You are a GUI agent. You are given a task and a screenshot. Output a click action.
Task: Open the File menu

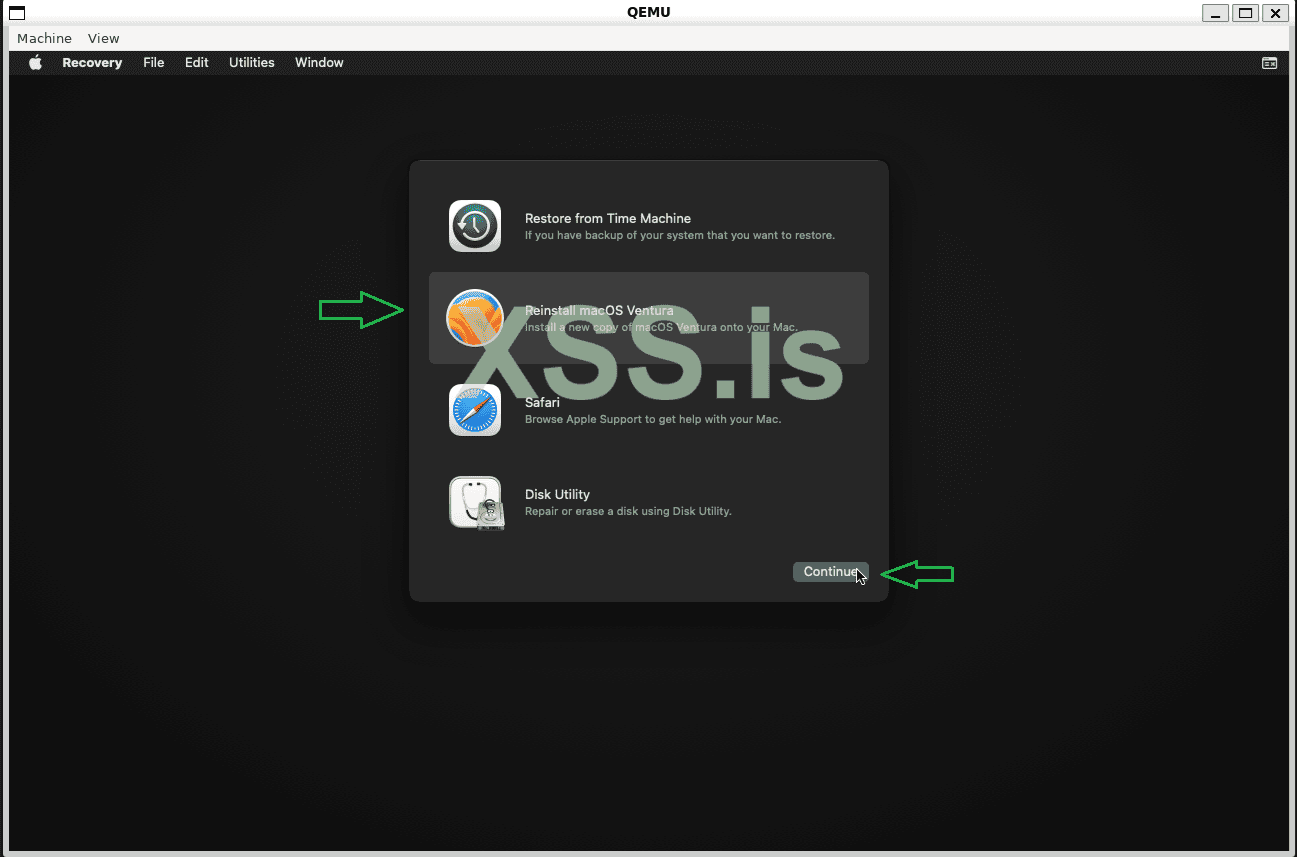[x=154, y=62]
